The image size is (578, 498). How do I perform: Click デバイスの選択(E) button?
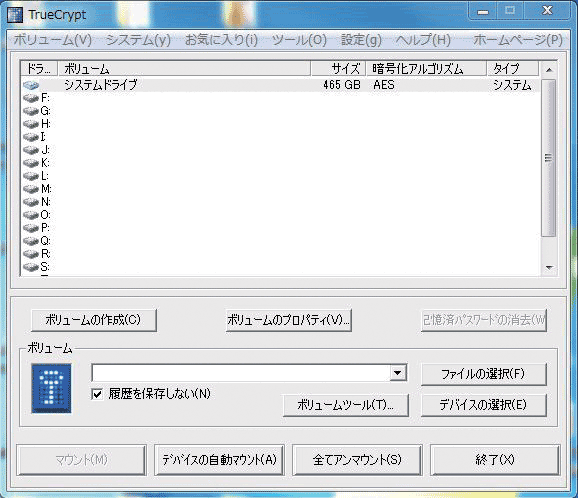(x=483, y=405)
